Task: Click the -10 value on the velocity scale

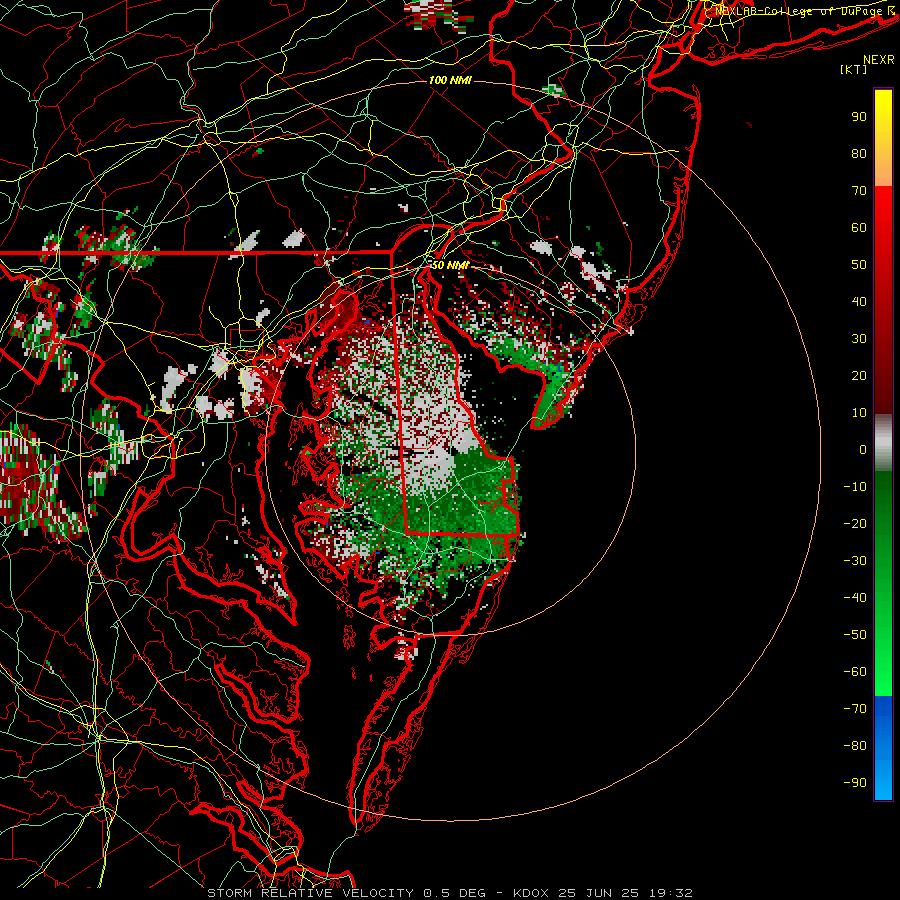Action: click(x=855, y=487)
